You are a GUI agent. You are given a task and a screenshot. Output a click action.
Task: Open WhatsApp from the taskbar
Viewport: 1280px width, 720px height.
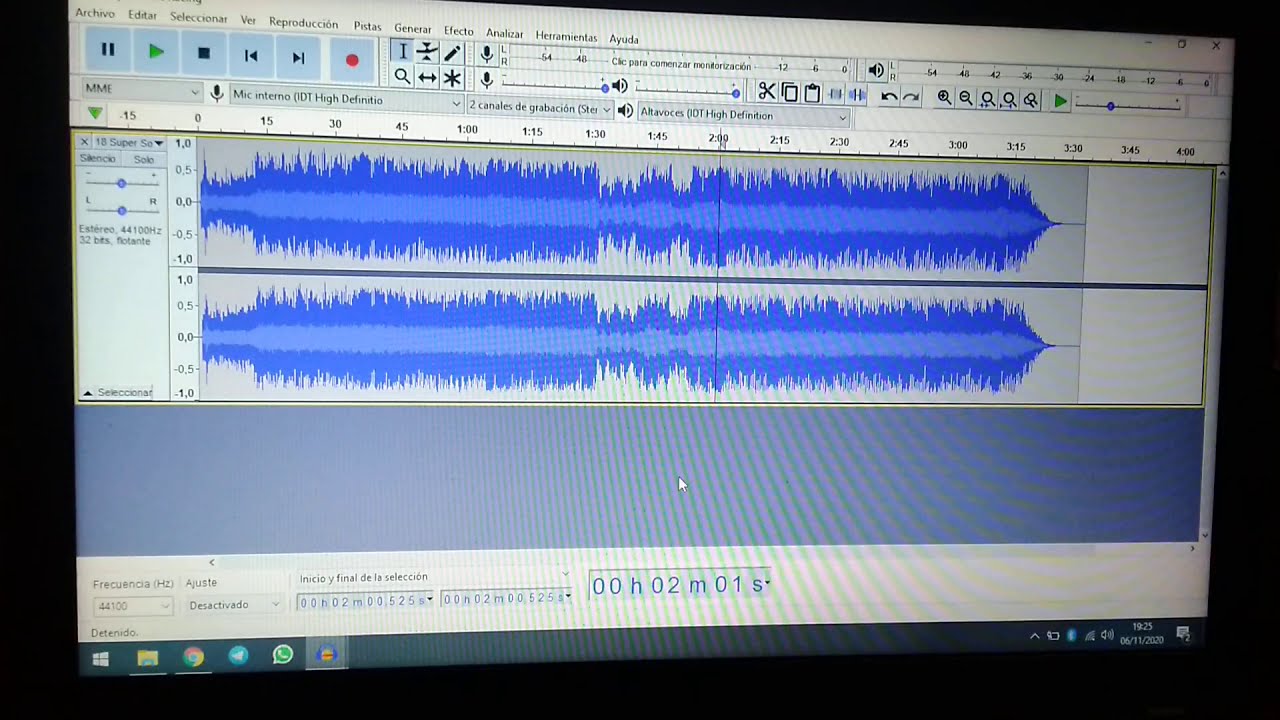pyautogui.click(x=283, y=655)
